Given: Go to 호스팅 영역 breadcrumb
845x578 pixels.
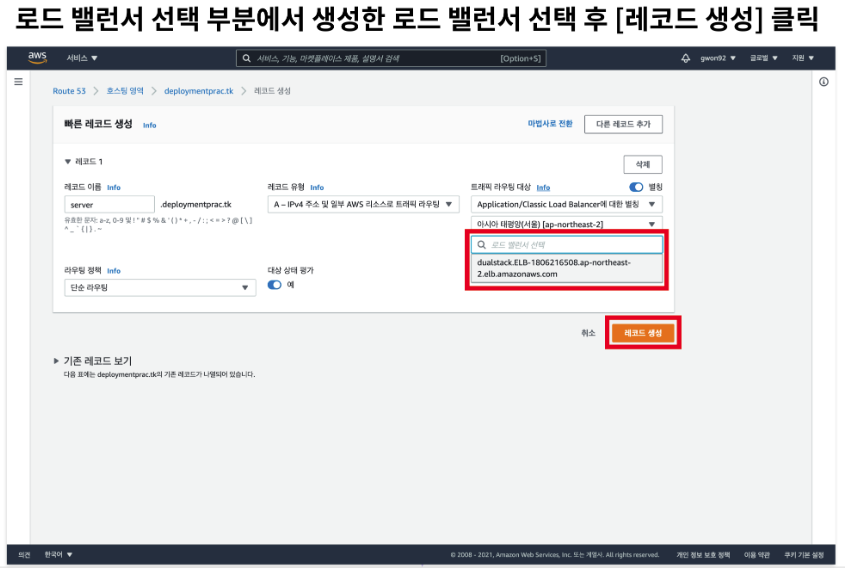Looking at the screenshot, I should pos(125,91).
